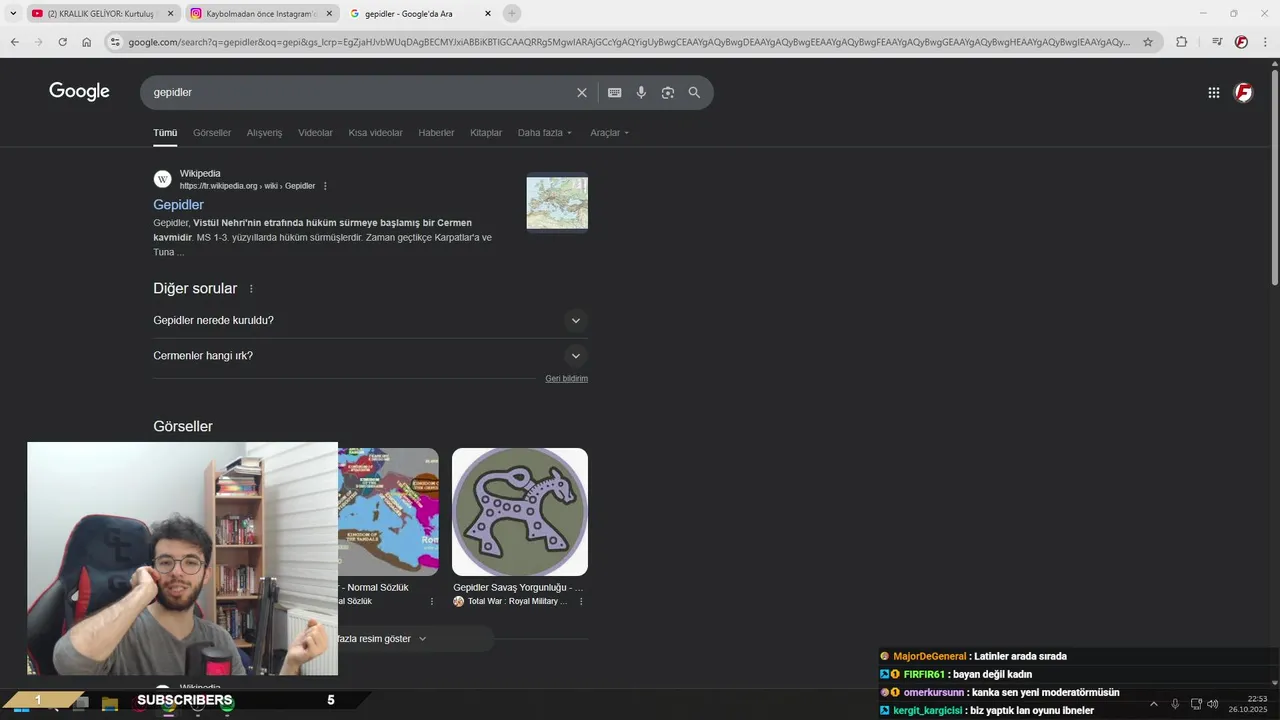Click the Wikipedia W favicon of first result

(x=162, y=179)
